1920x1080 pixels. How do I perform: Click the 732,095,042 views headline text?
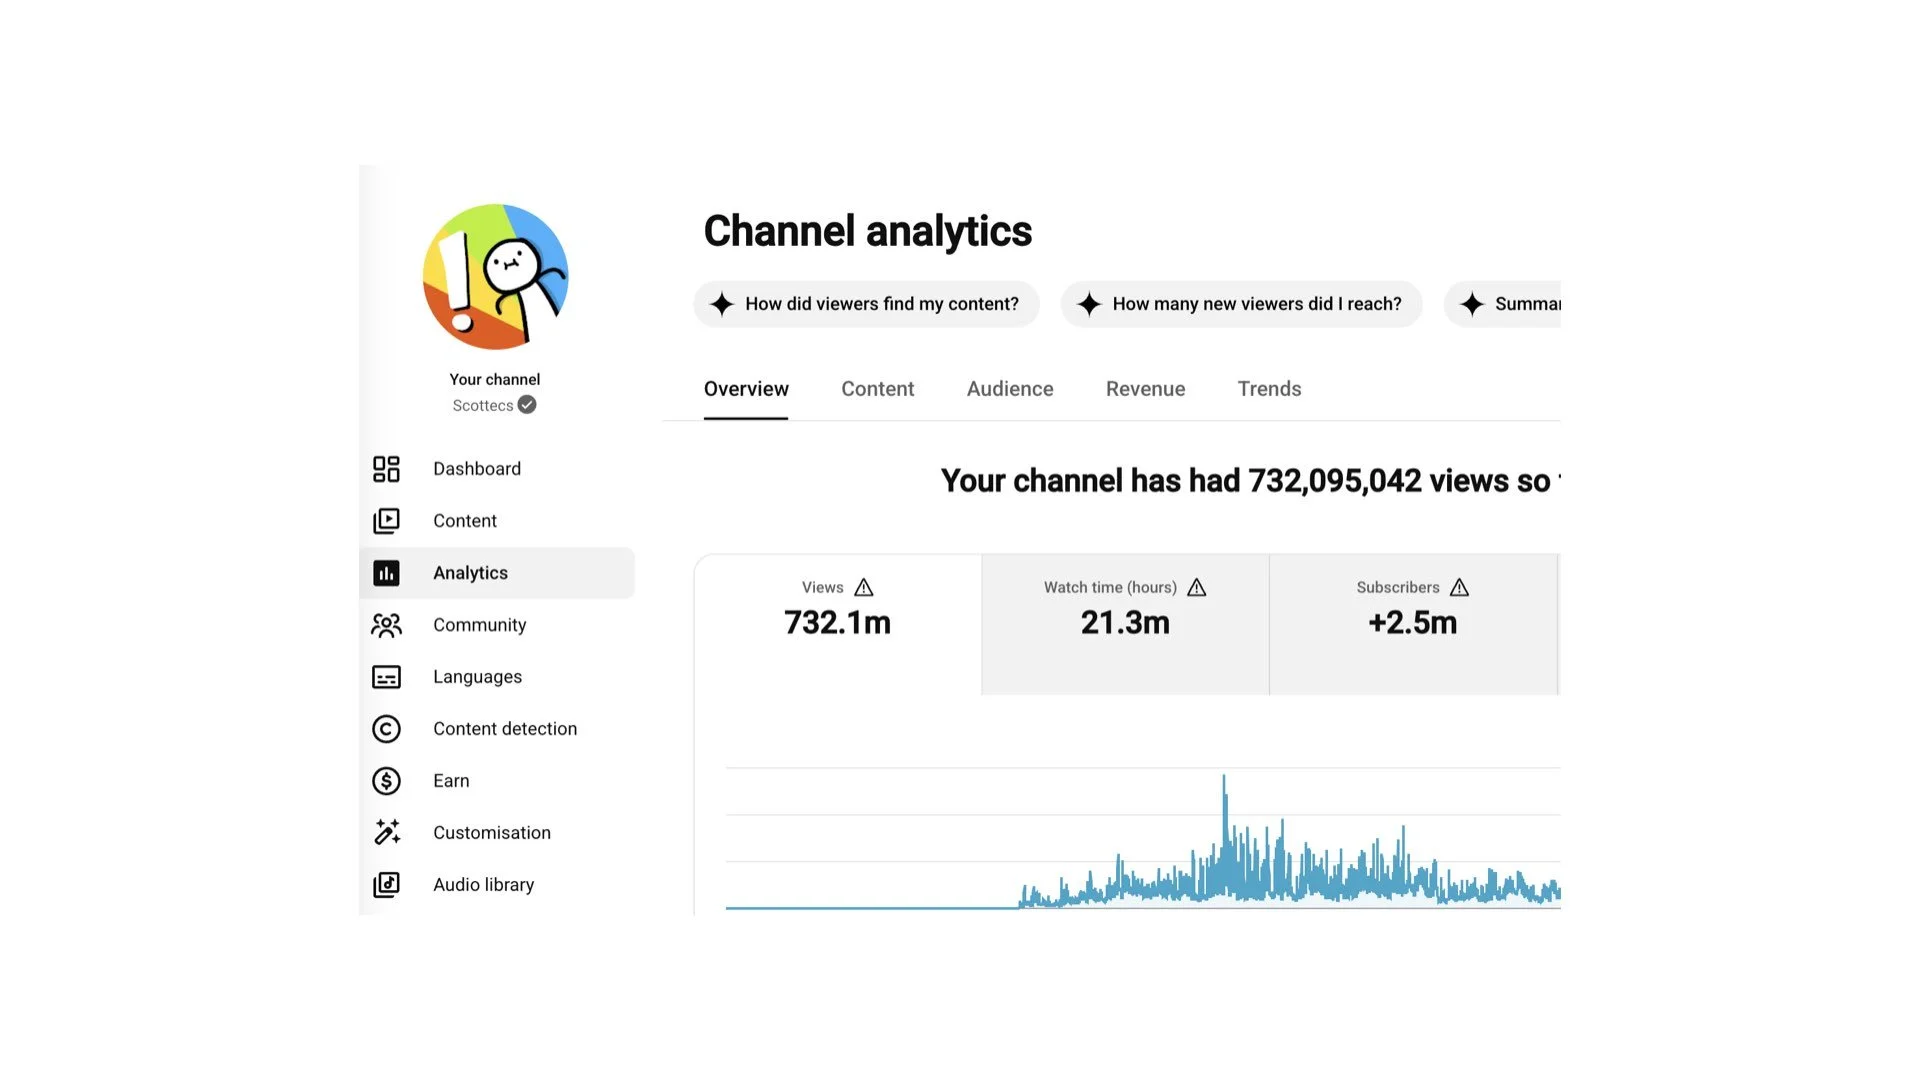[x=1250, y=481]
